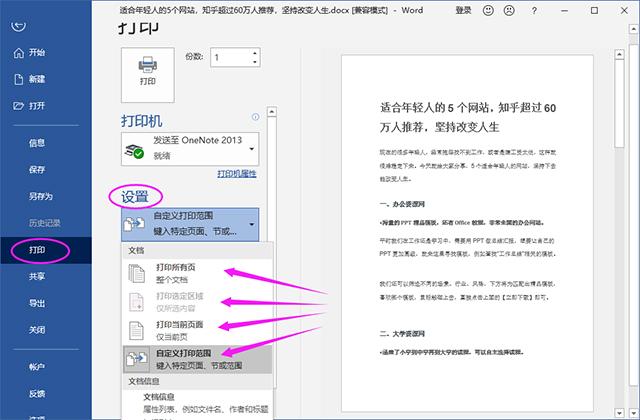Decrease the number of copies

(255, 62)
